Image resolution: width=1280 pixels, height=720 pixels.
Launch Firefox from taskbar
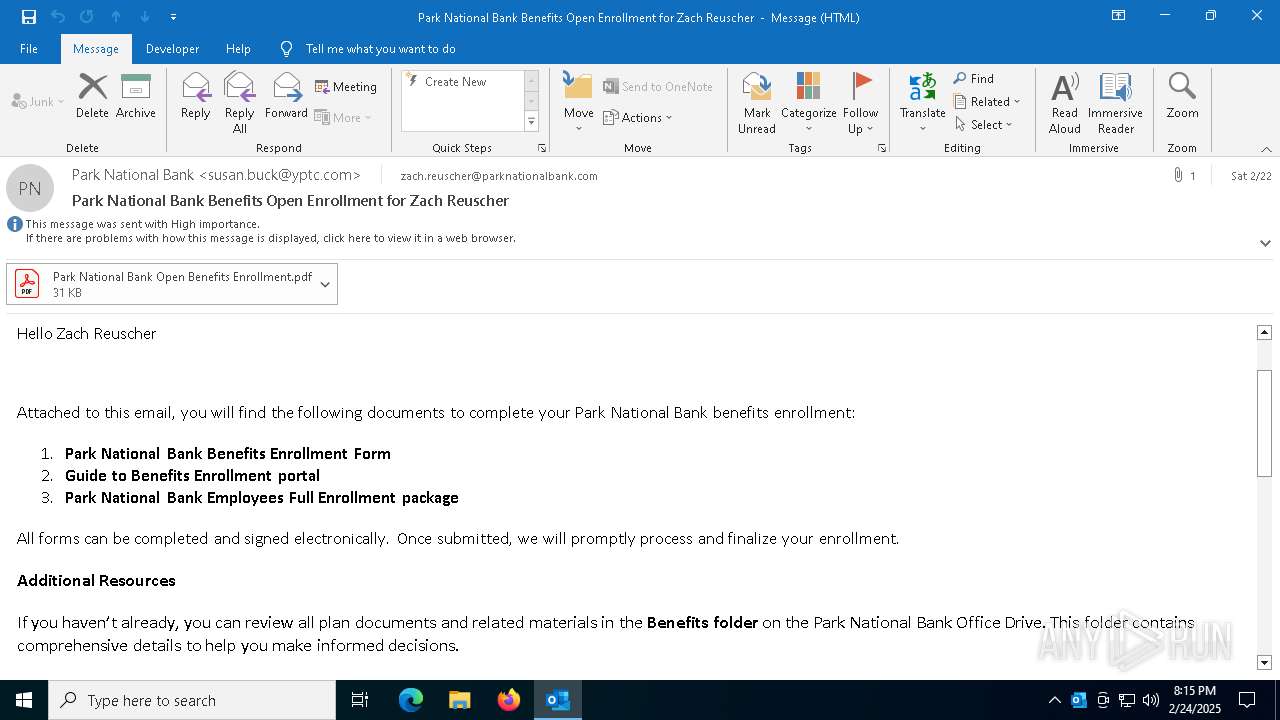(x=509, y=700)
